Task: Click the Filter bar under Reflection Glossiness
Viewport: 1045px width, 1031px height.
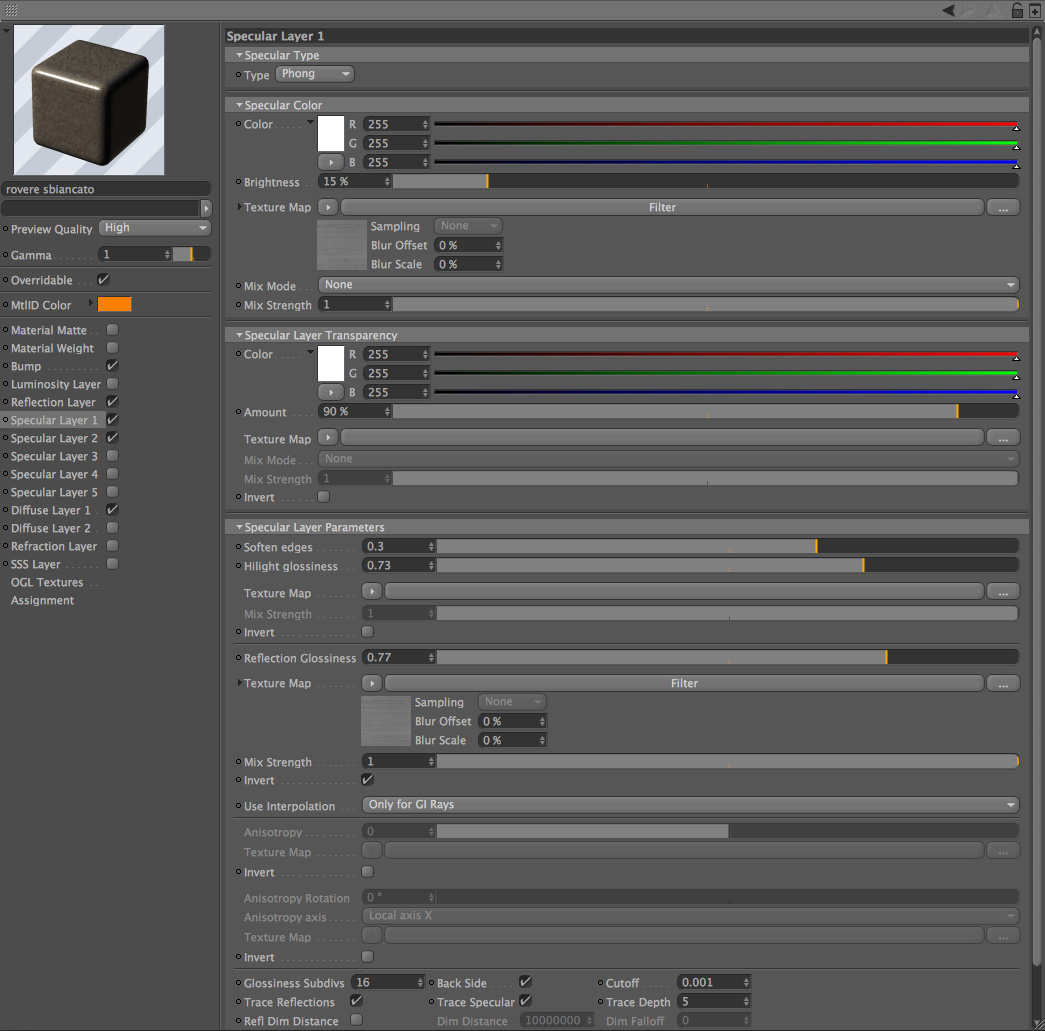Action: (x=684, y=683)
